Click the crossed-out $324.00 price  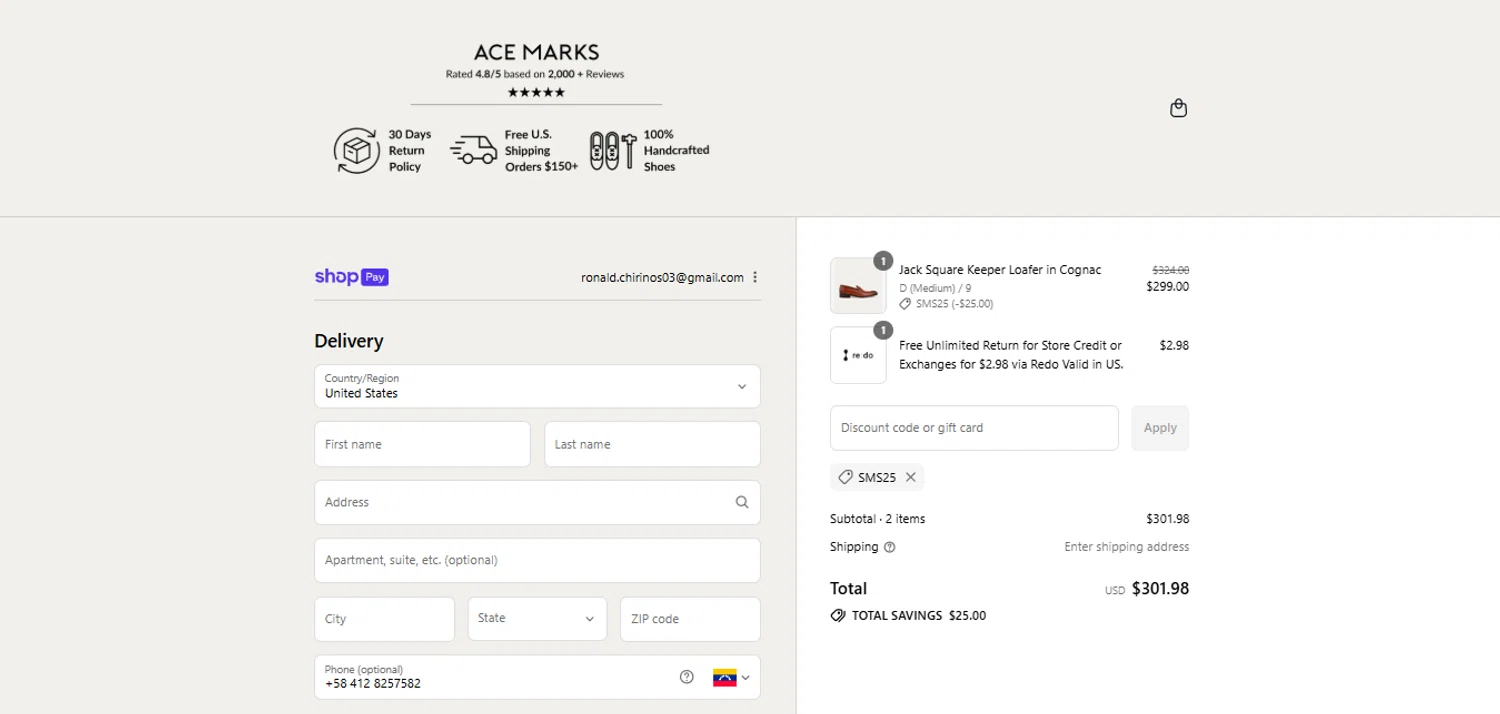(1170, 270)
